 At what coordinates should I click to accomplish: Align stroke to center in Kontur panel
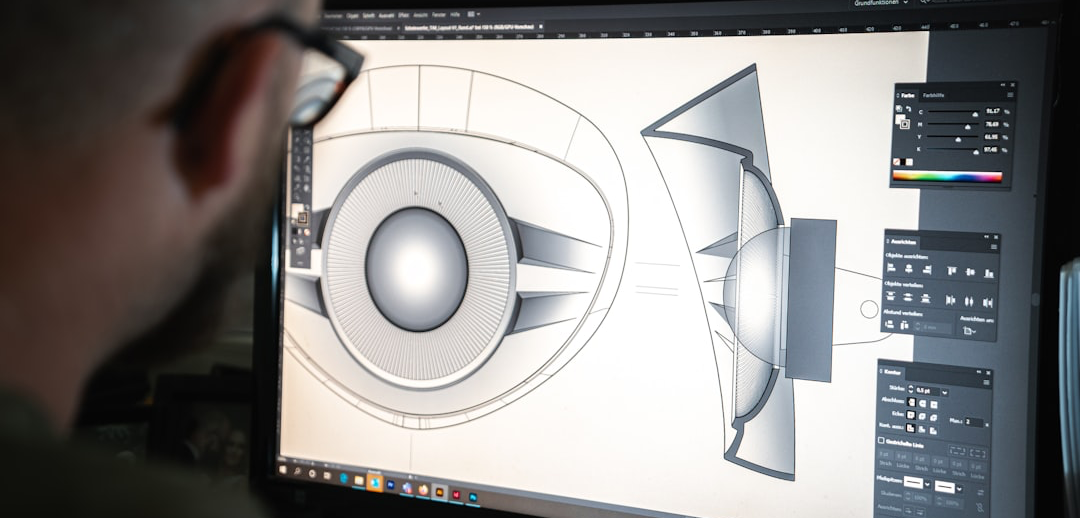[x=911, y=427]
